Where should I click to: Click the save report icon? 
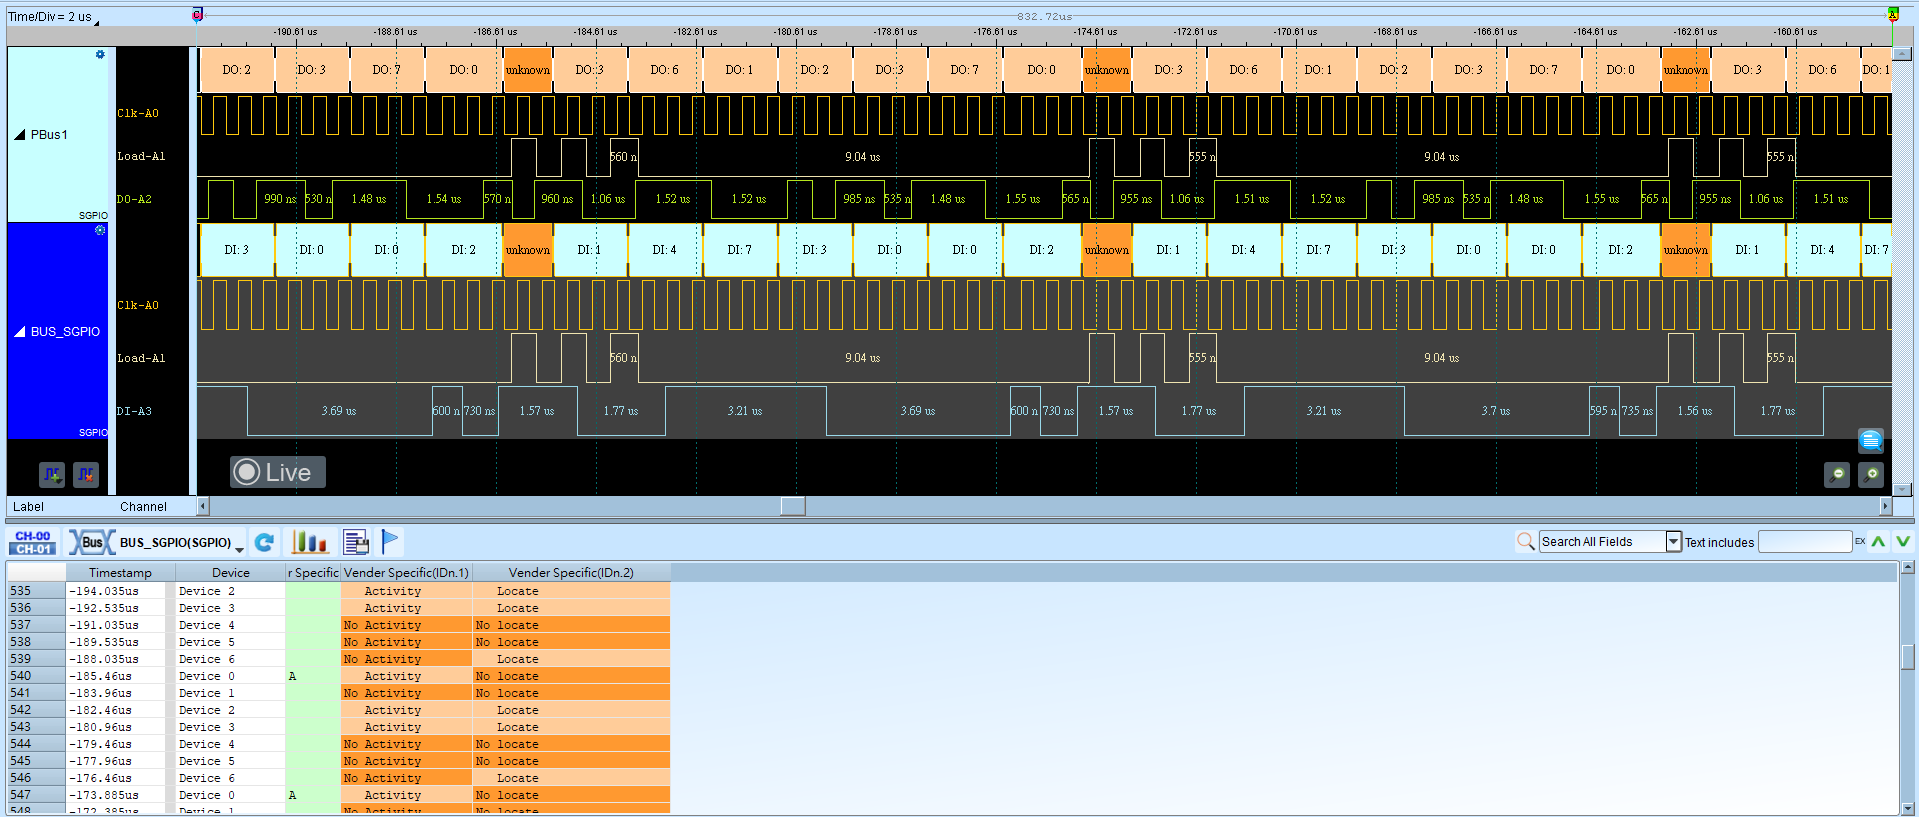pos(356,542)
